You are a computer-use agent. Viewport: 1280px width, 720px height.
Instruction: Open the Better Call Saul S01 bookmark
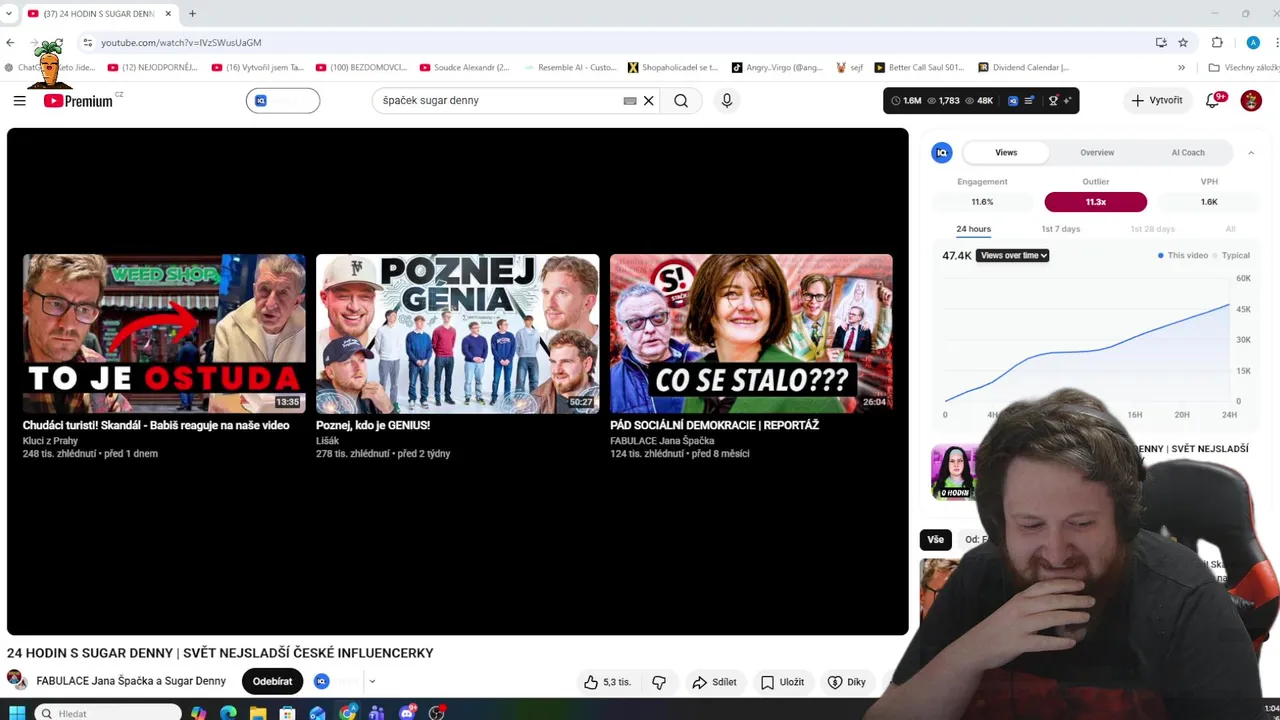[919, 67]
